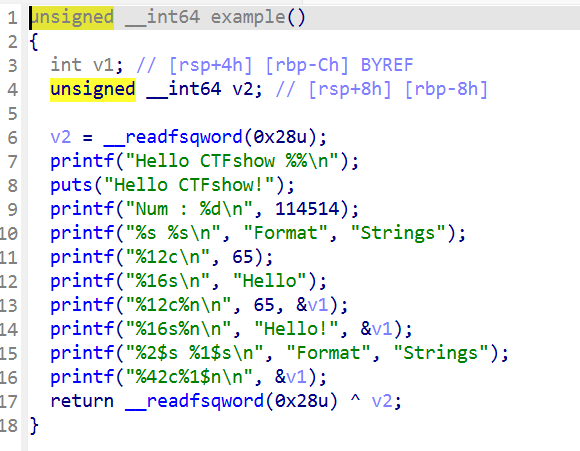Click the "Hello!" string on line 14
This screenshot has height=451, width=580.
296,329
